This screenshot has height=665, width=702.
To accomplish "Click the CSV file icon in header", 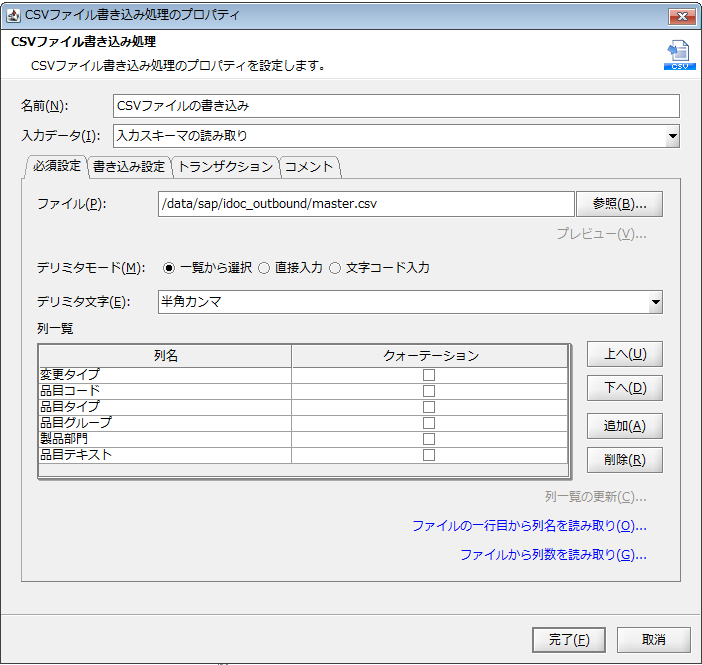I will [679, 55].
